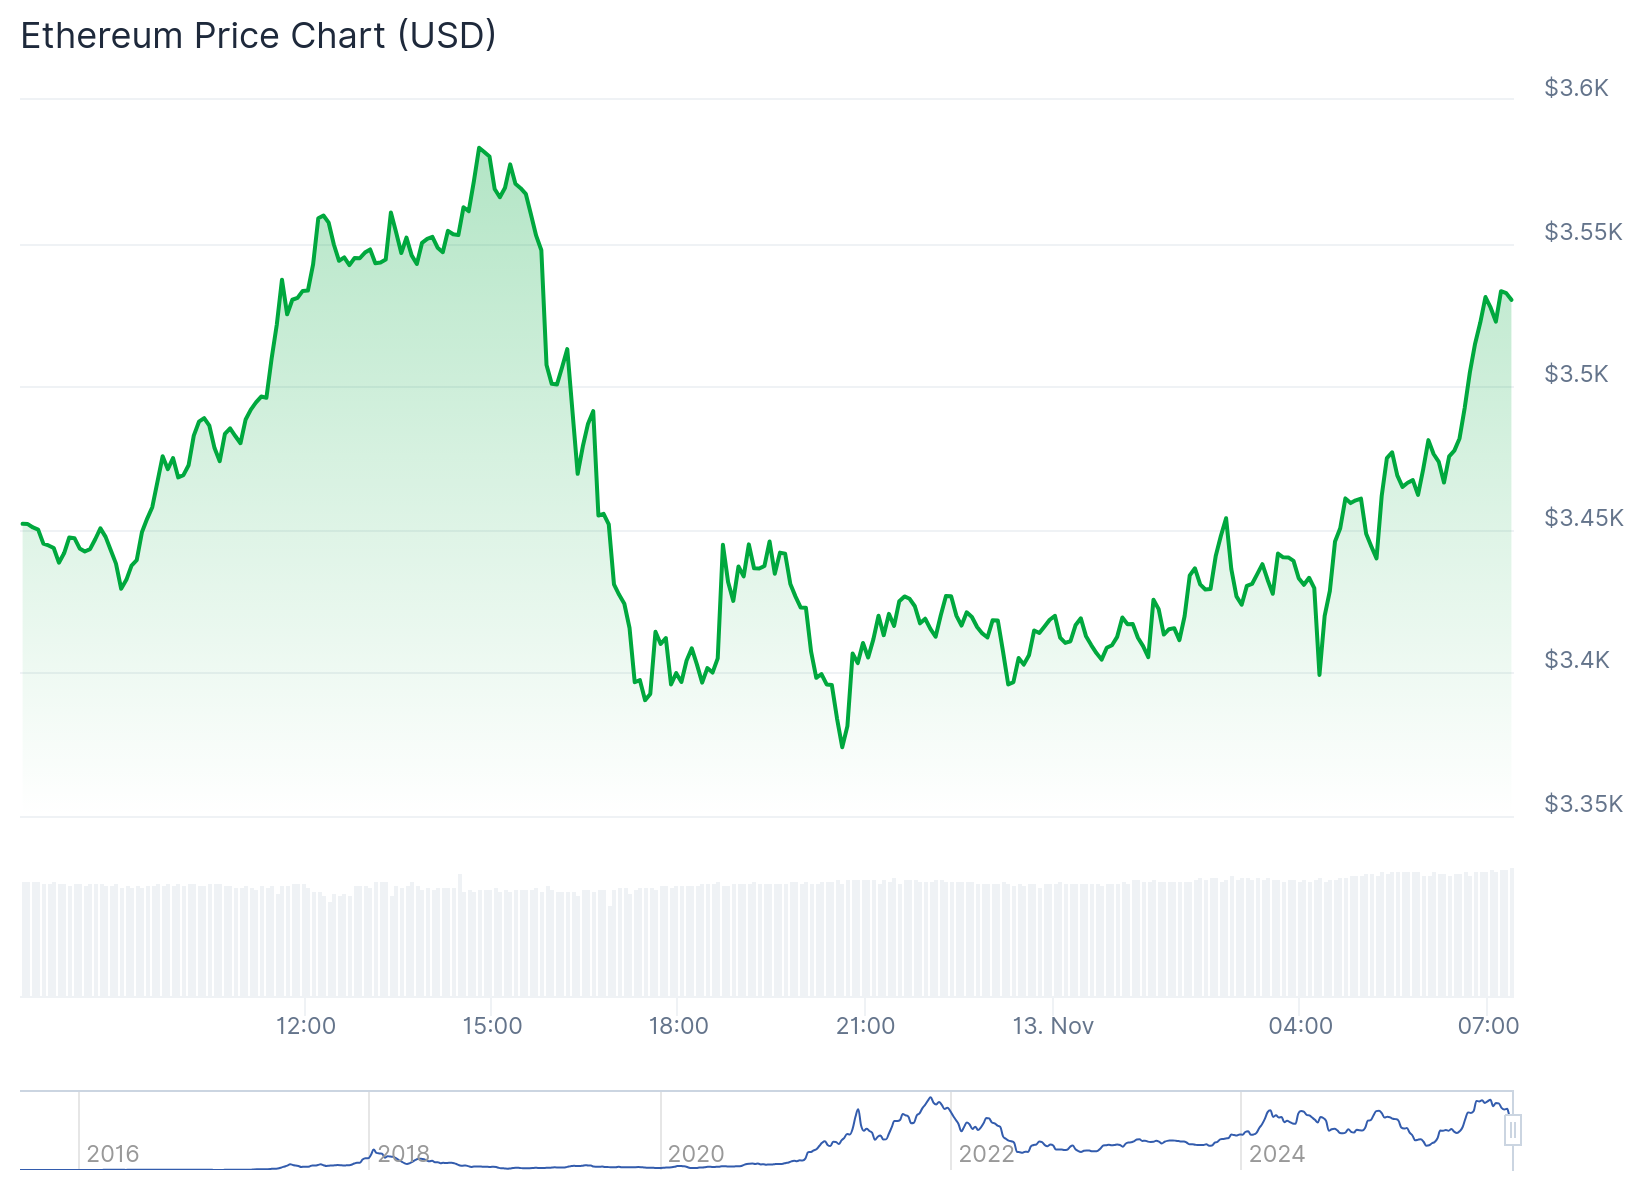Click the $3.35K price axis label

[x=1583, y=804]
